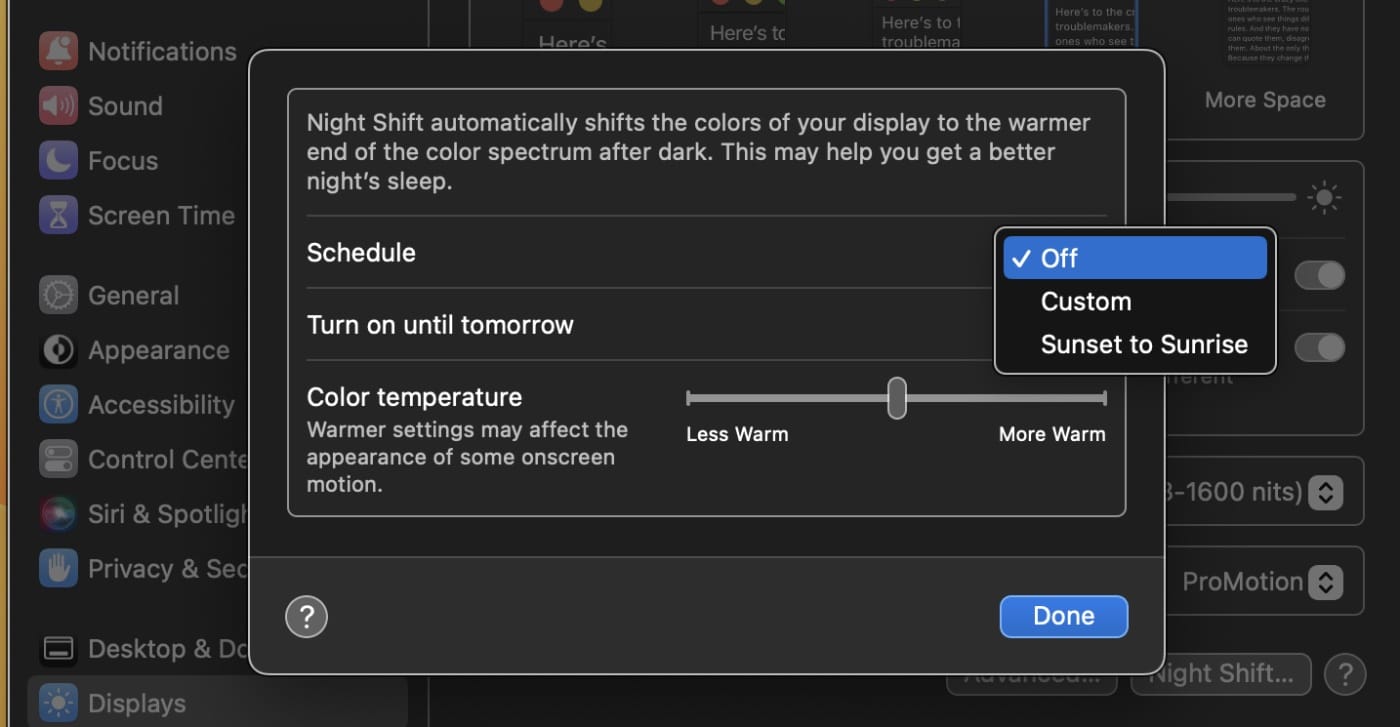The image size is (1400, 727).
Task: Click the General gear icon
Action: pyautogui.click(x=58, y=296)
